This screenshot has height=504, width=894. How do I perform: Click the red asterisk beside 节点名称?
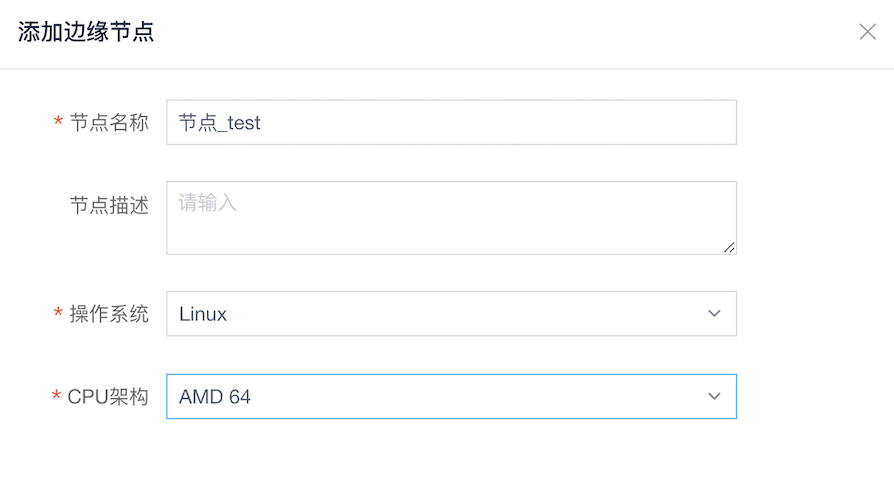click(x=57, y=123)
